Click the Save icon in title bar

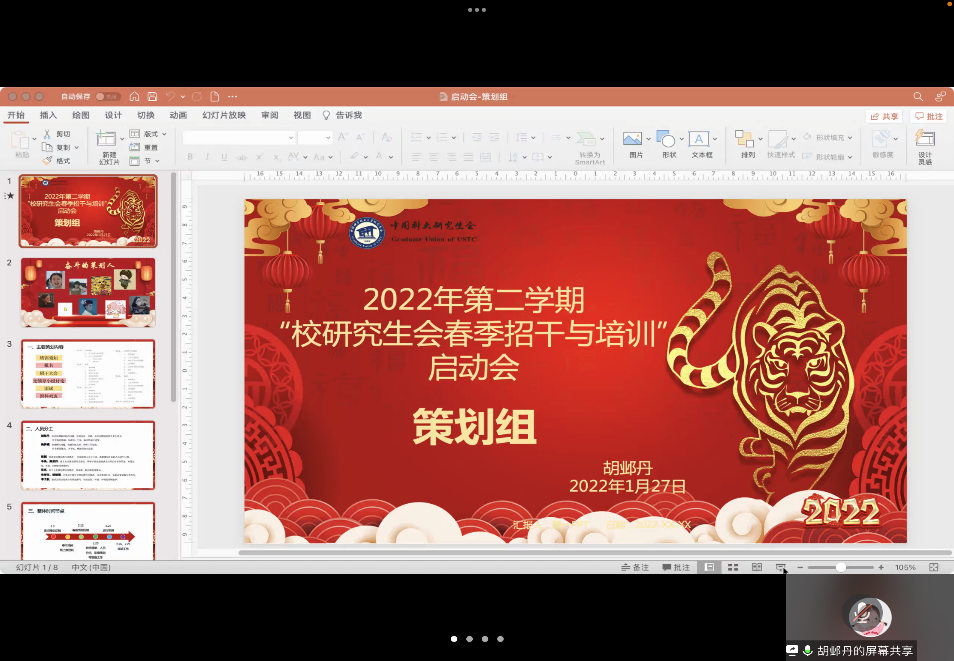(152, 96)
